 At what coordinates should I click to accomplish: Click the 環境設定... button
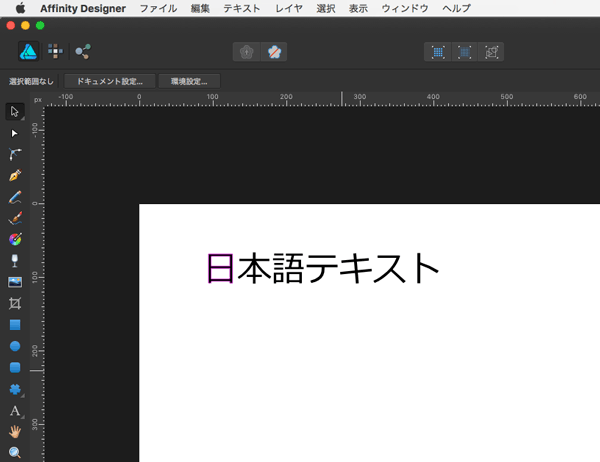189,81
